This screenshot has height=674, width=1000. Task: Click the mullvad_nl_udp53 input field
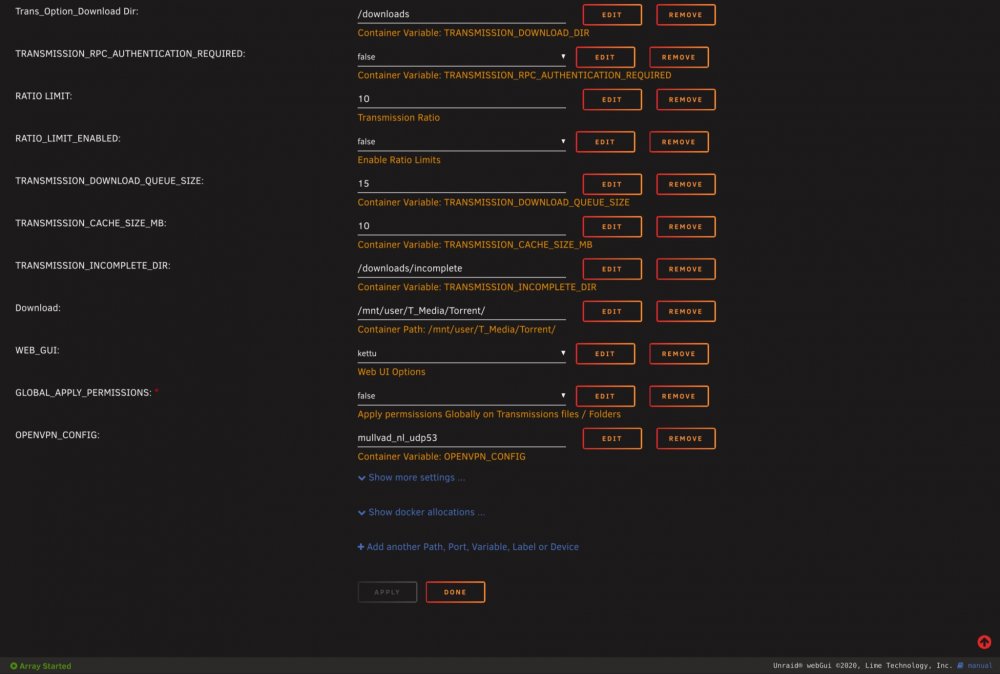(461, 437)
